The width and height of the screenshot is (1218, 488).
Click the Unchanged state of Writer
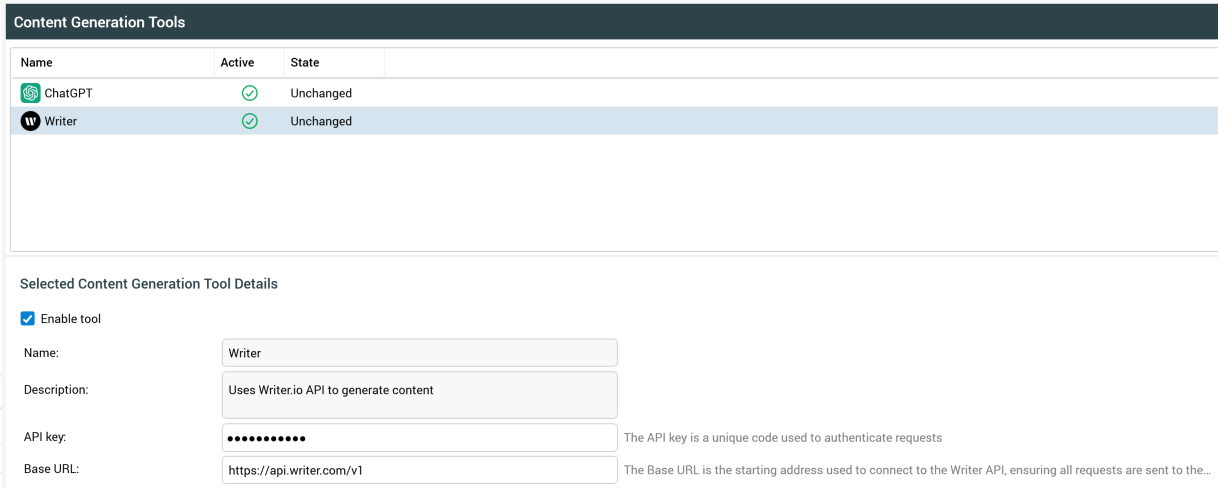321,121
